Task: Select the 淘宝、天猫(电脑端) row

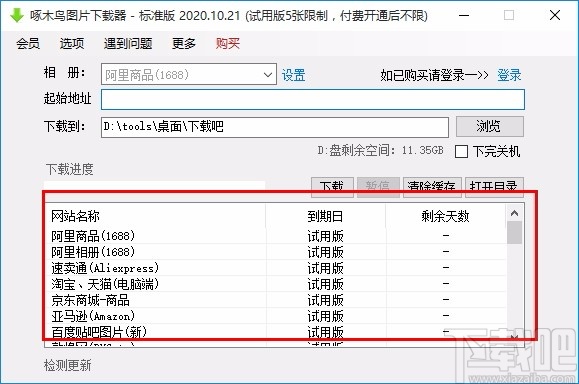Action: [x=275, y=284]
